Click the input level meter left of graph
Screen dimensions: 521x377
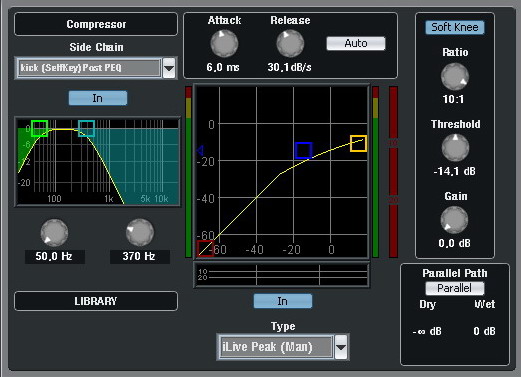[188, 172]
